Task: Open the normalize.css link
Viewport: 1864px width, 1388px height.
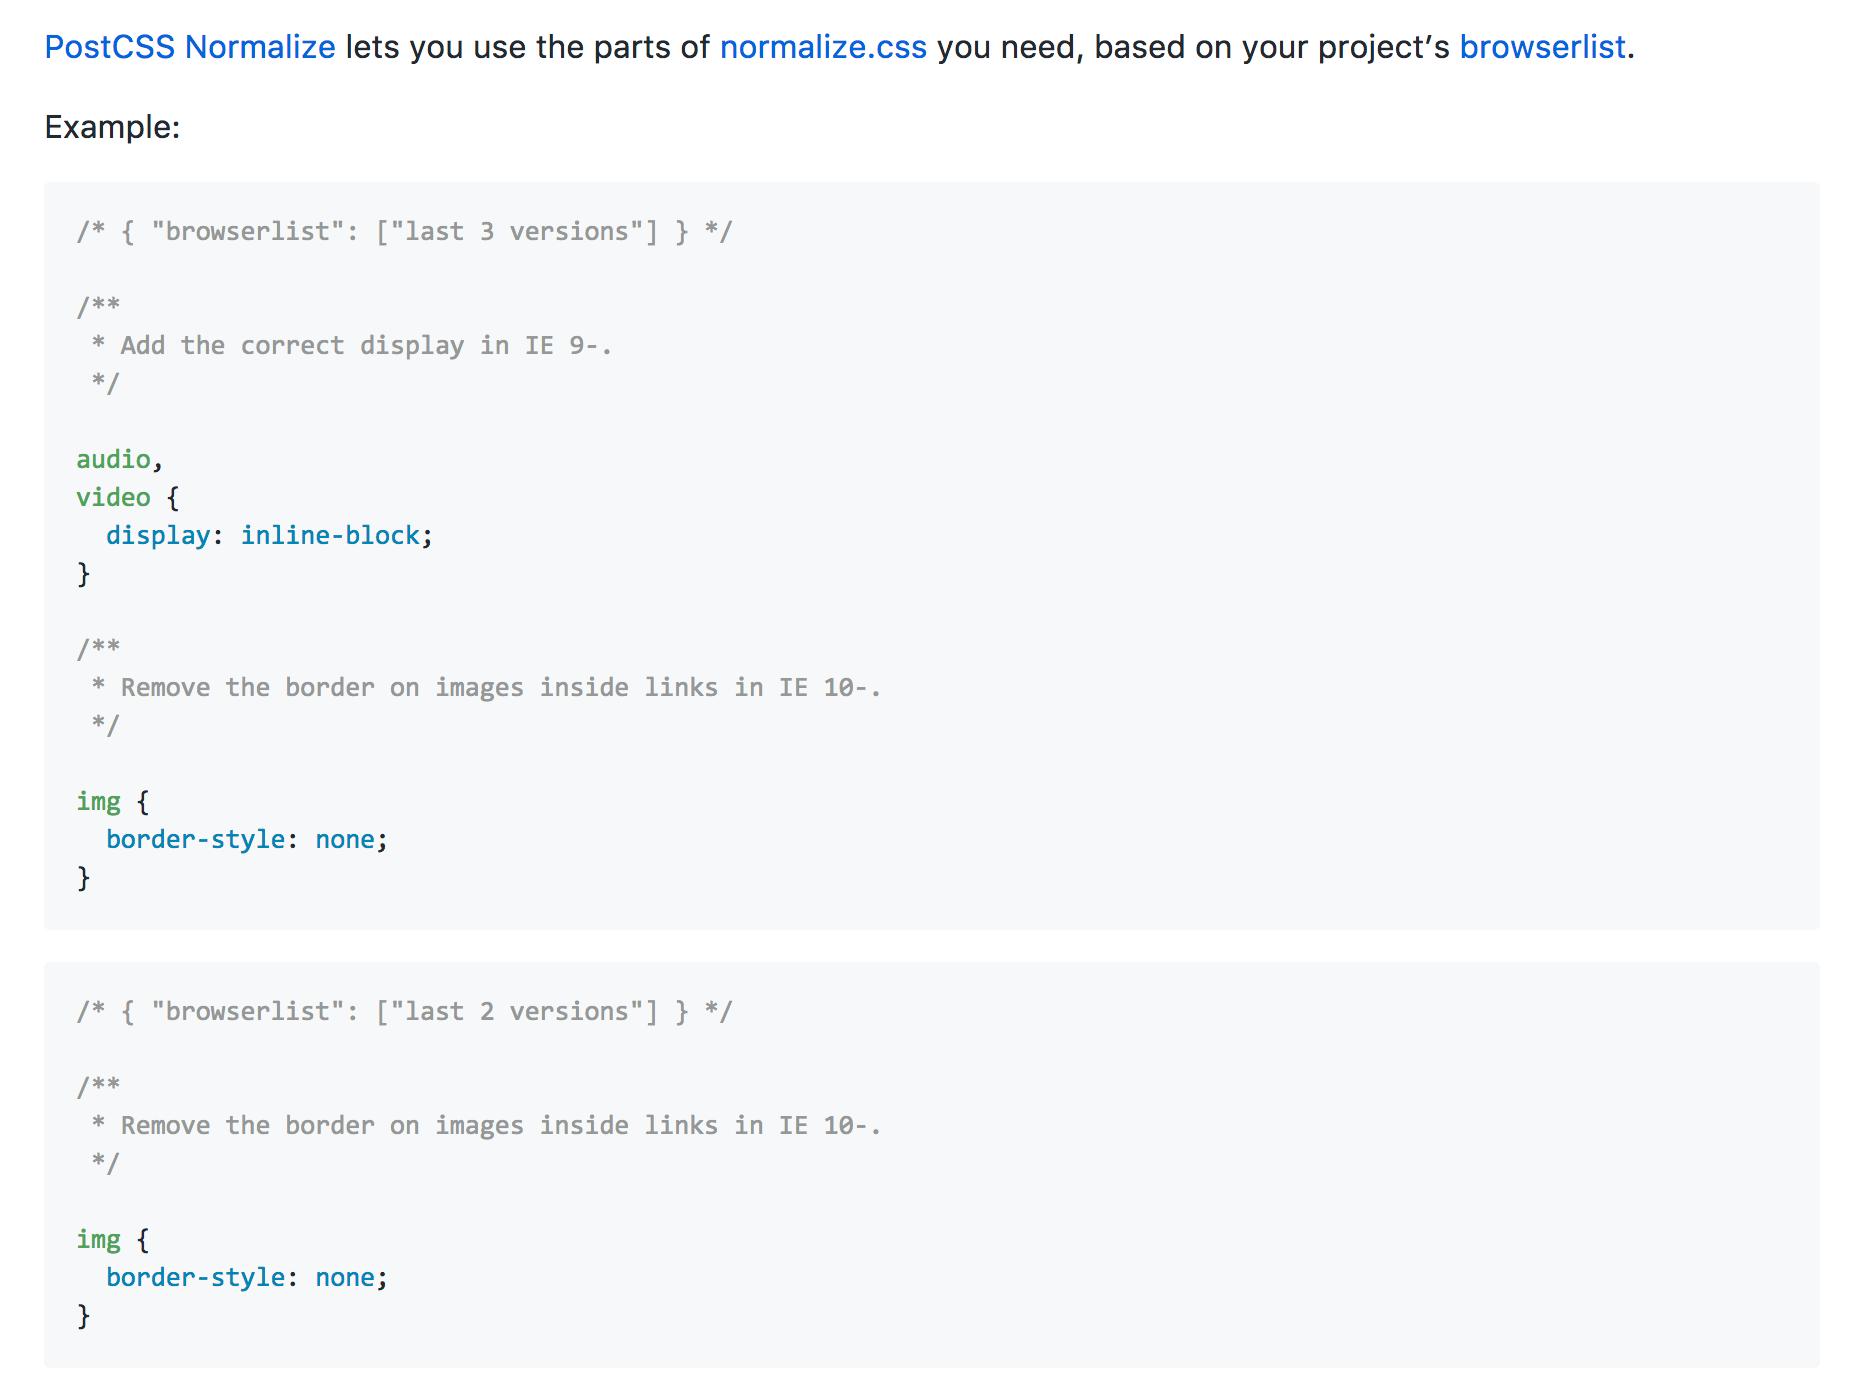Action: coord(823,47)
